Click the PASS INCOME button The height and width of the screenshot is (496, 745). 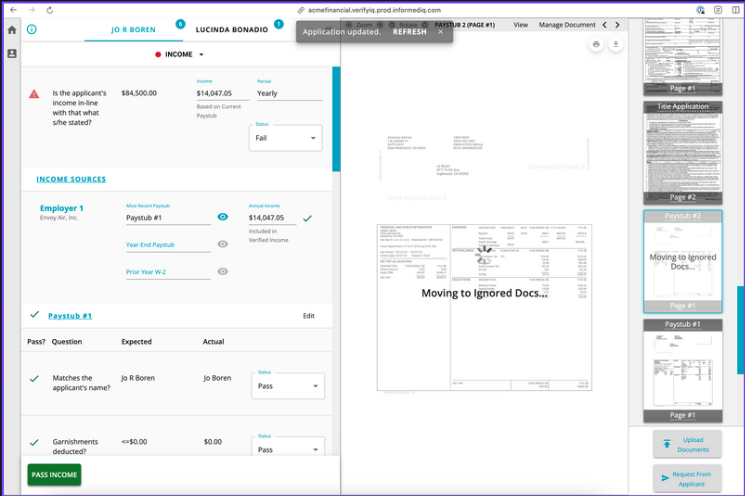54,475
